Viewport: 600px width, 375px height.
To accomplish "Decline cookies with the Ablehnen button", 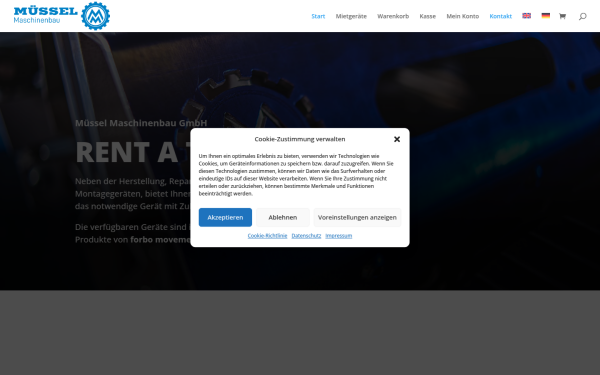I will (283, 217).
